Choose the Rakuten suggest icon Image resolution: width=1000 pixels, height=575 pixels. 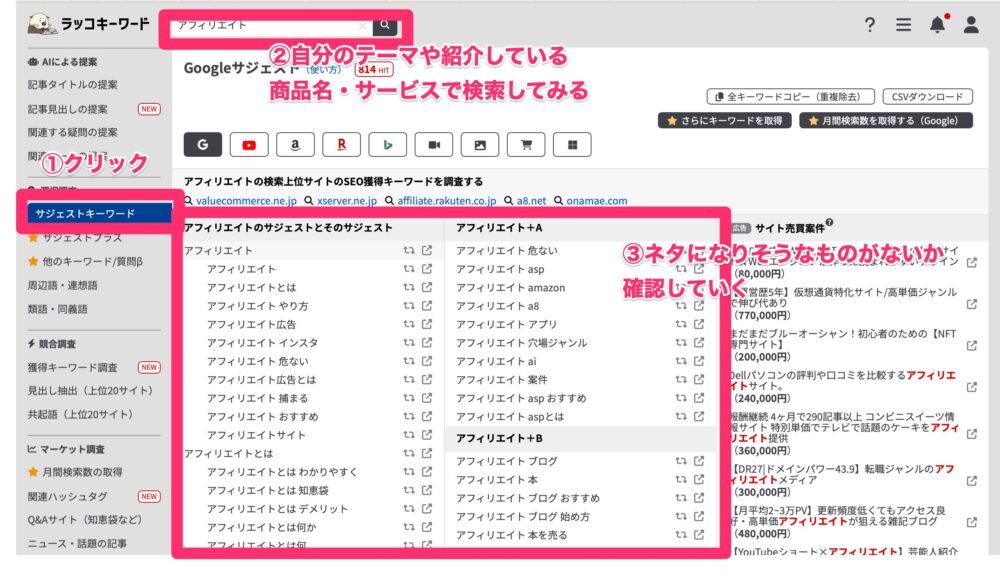tap(342, 145)
